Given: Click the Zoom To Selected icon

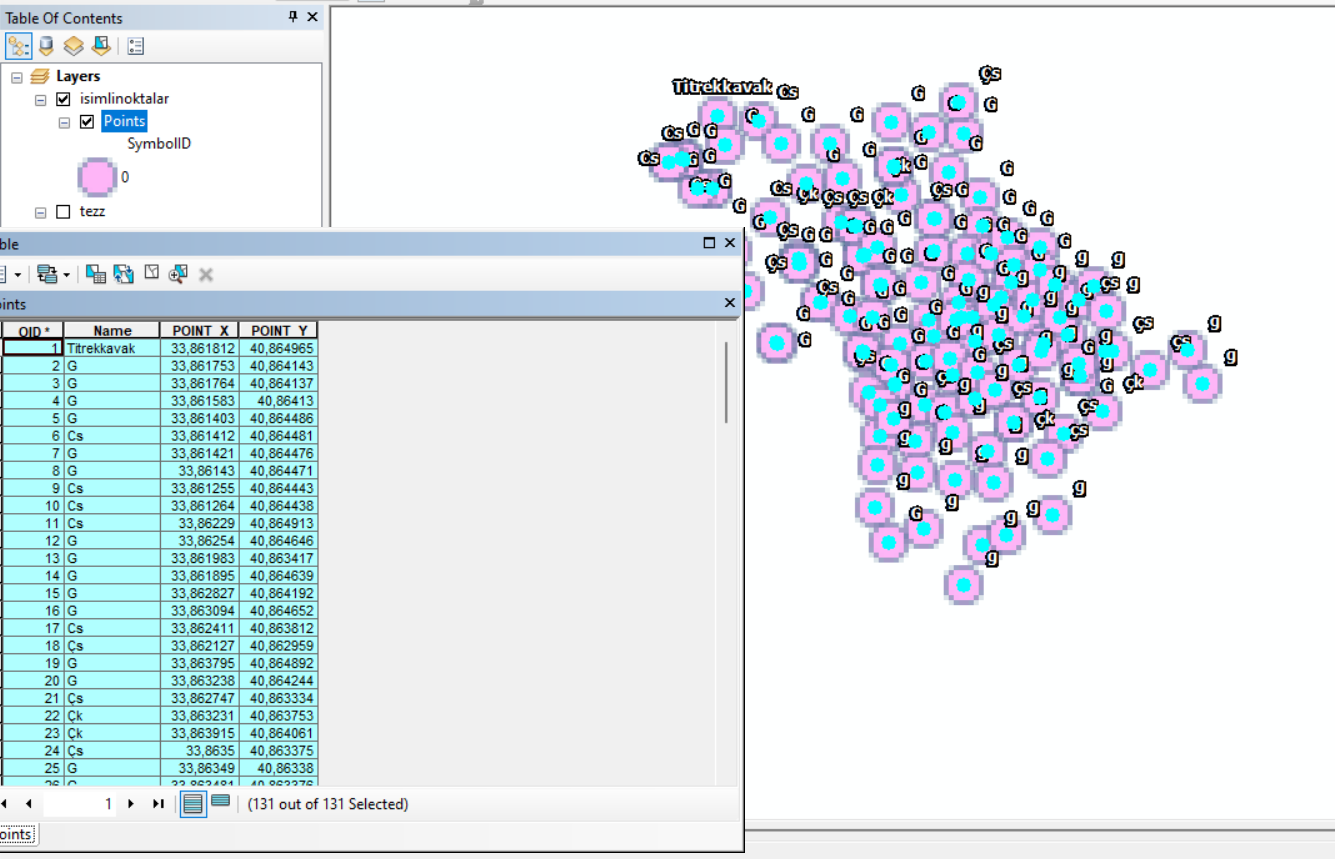Looking at the screenshot, I should tap(178, 273).
